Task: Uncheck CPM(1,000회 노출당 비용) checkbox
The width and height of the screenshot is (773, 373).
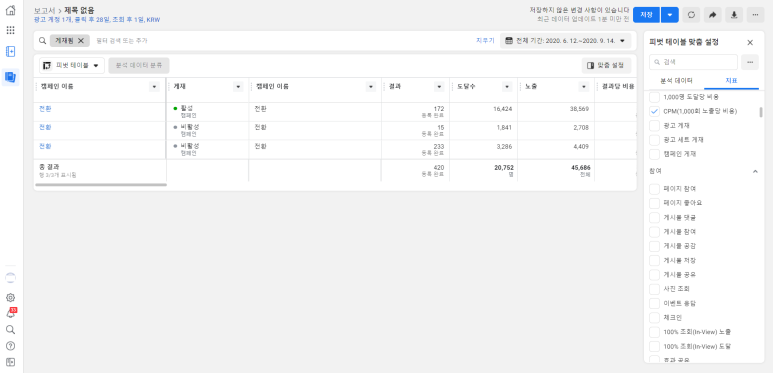Action: click(x=654, y=111)
